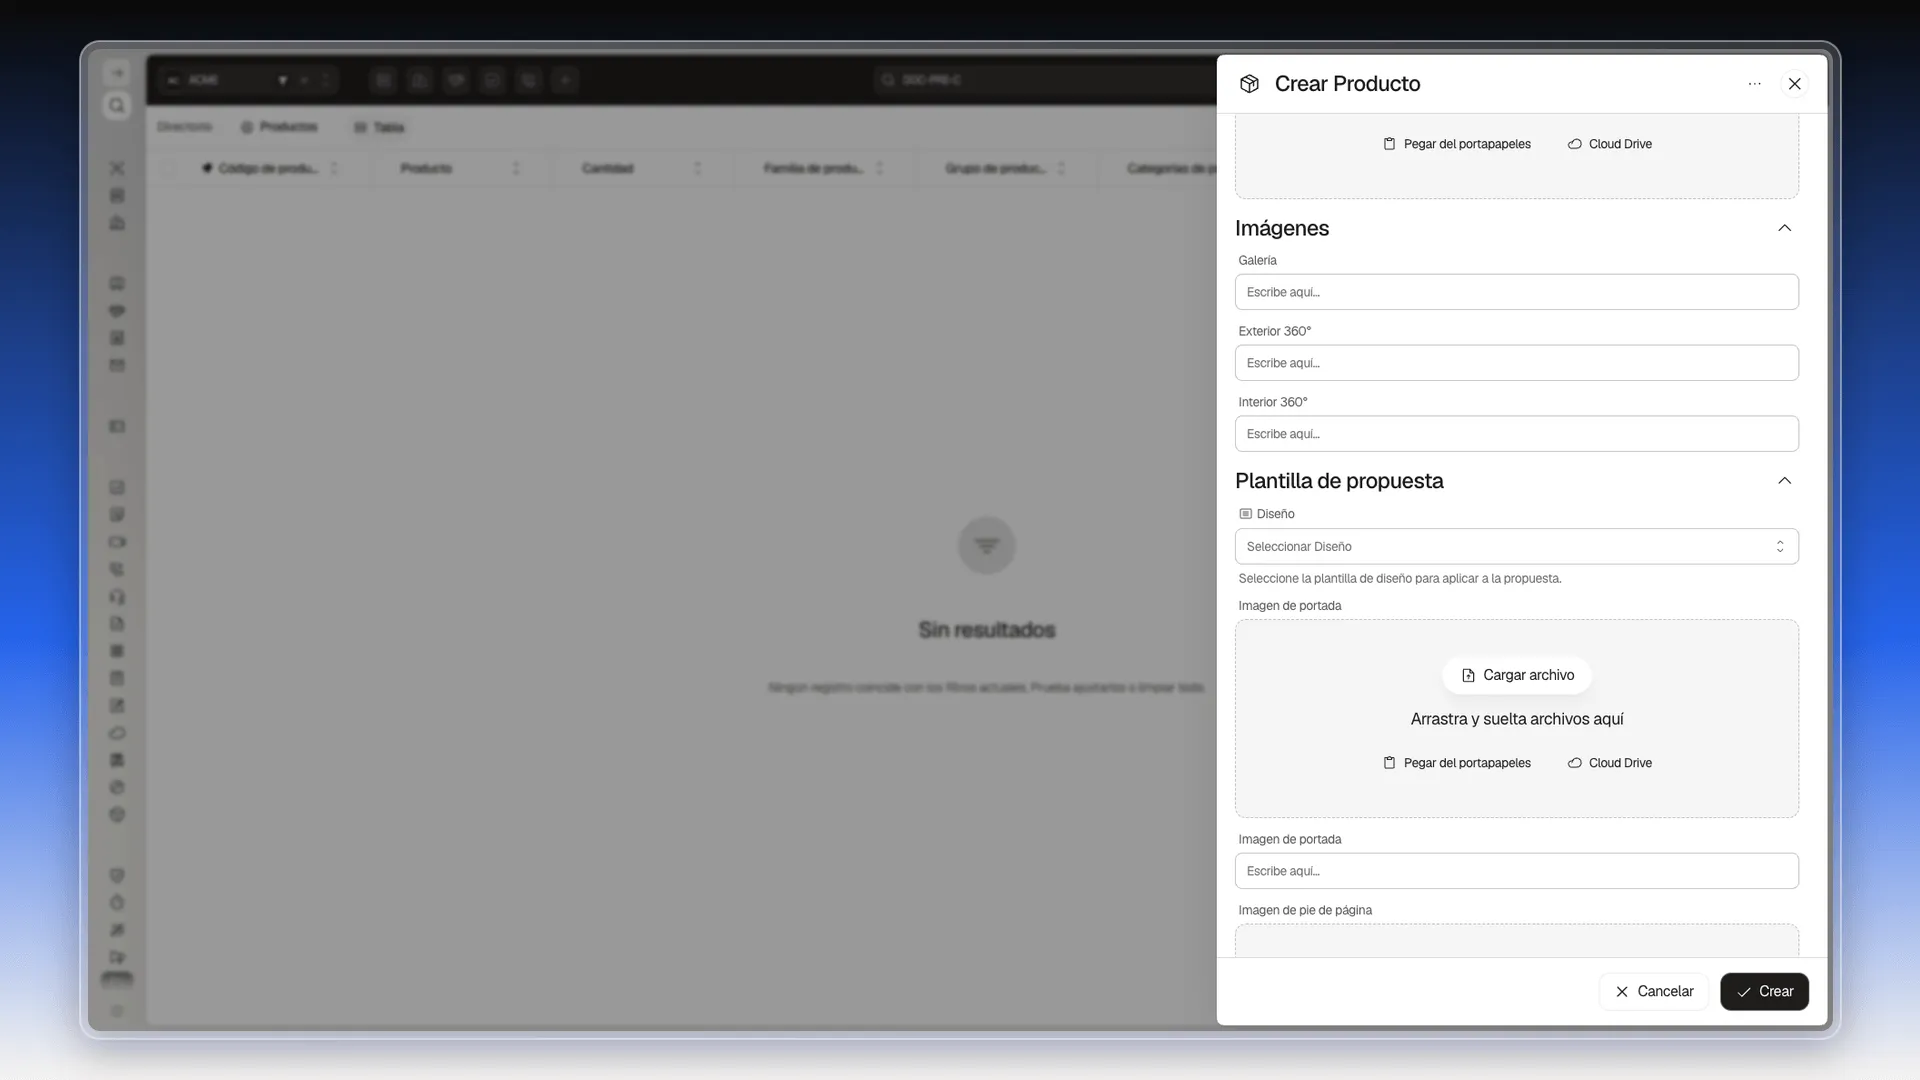Click the Diseño label icon

coord(1245,514)
